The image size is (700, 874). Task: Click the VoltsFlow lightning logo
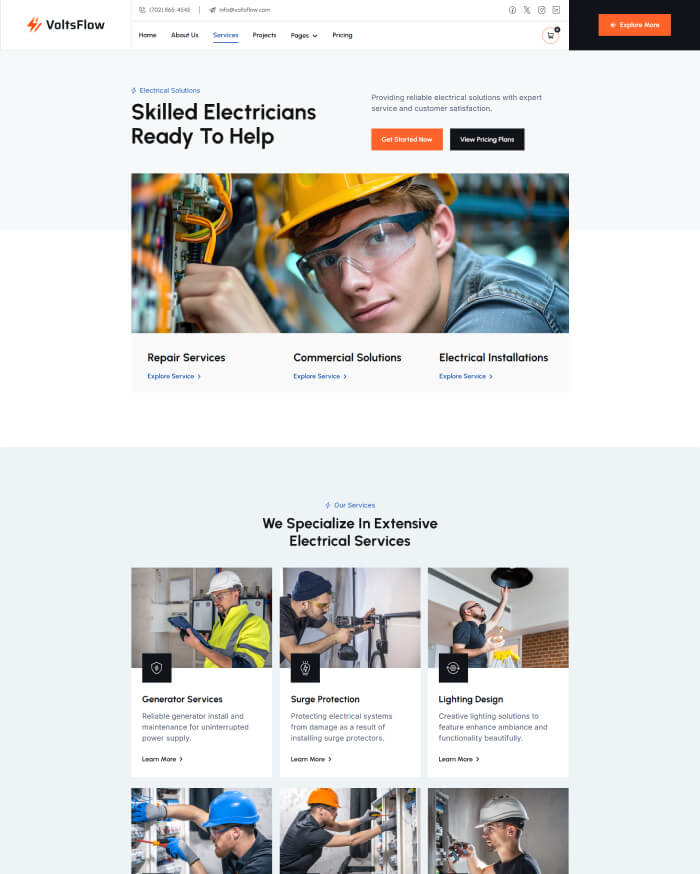[x=34, y=25]
